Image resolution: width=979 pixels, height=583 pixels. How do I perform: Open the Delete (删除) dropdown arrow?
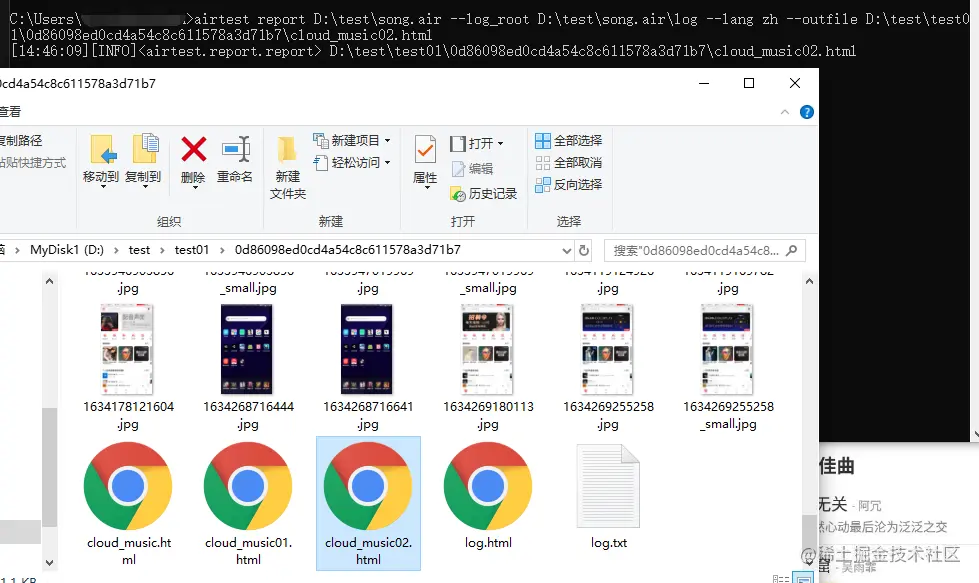[x=195, y=187]
